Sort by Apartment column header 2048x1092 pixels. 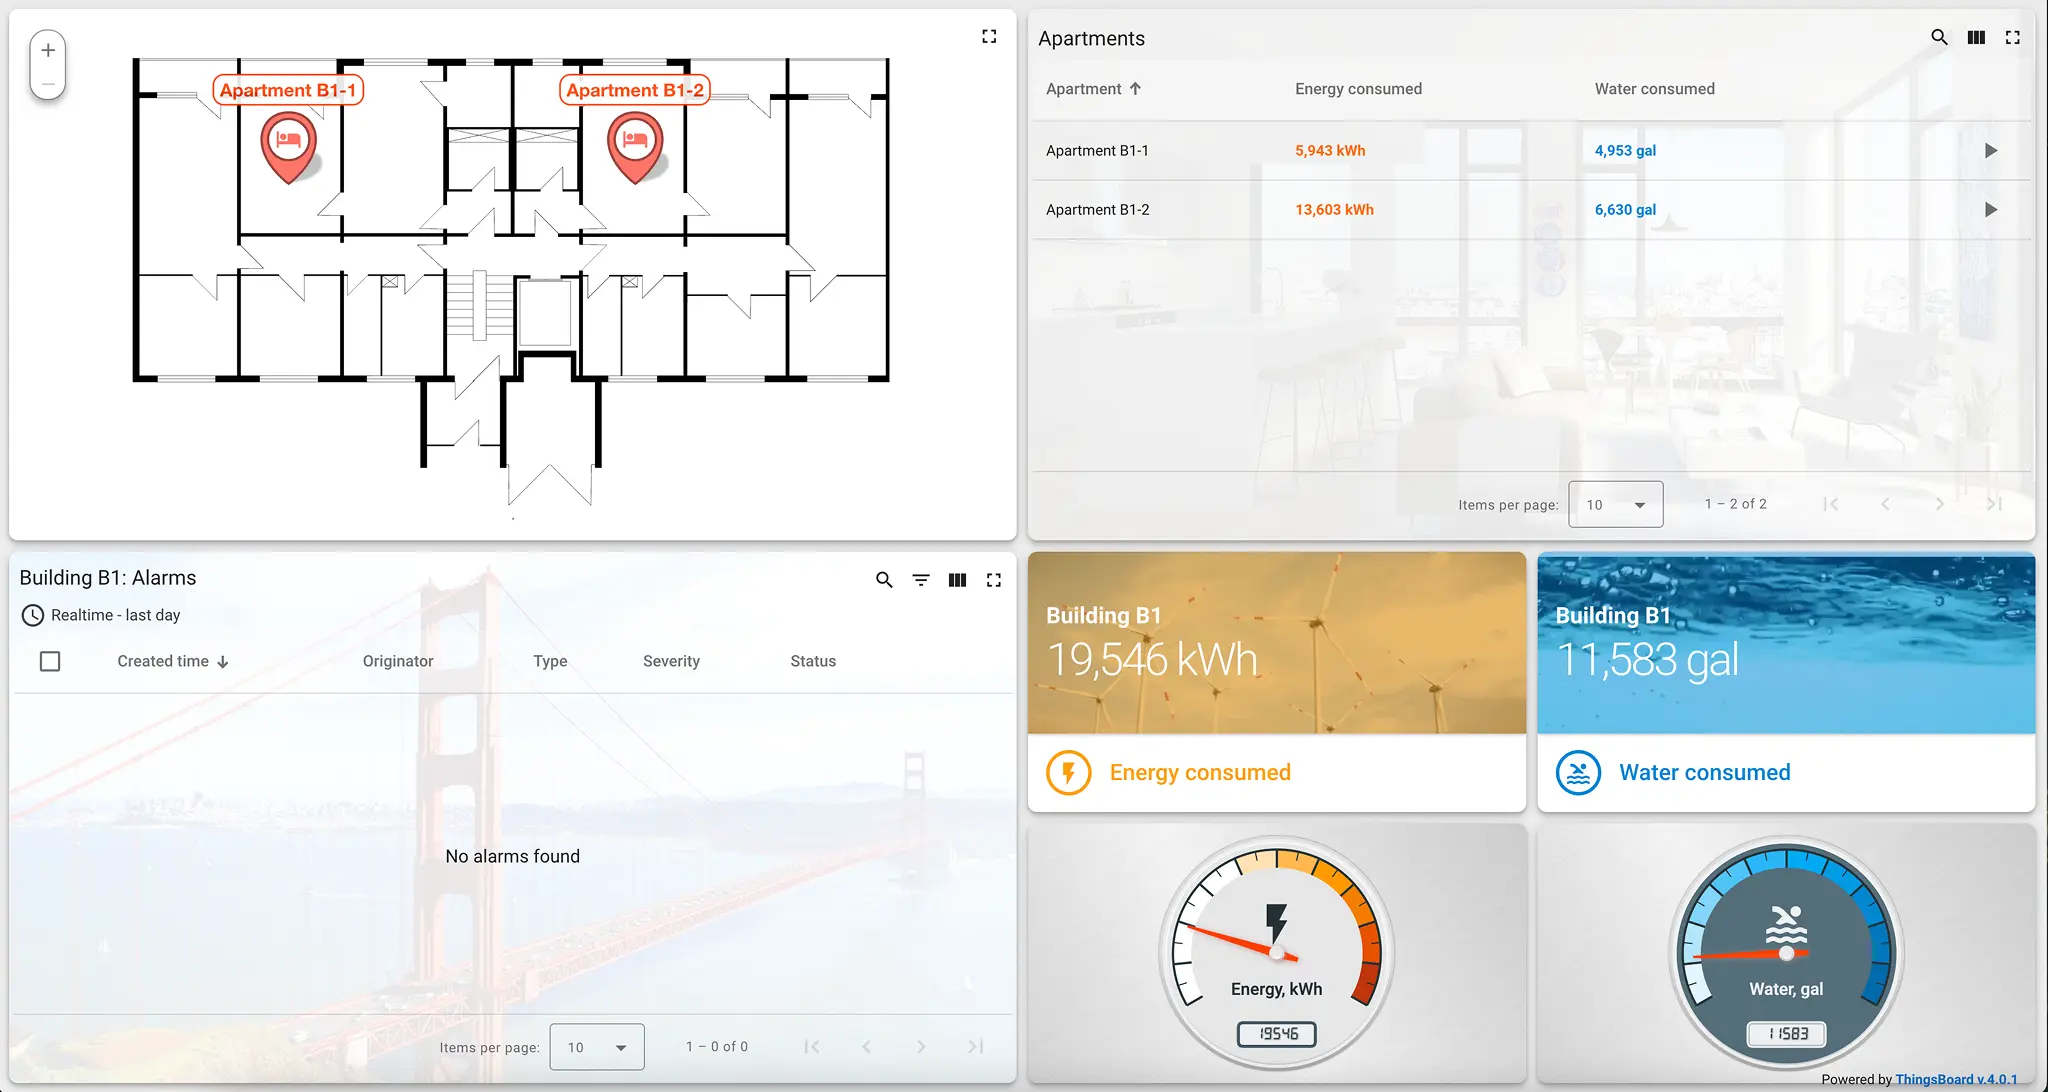coord(1084,89)
